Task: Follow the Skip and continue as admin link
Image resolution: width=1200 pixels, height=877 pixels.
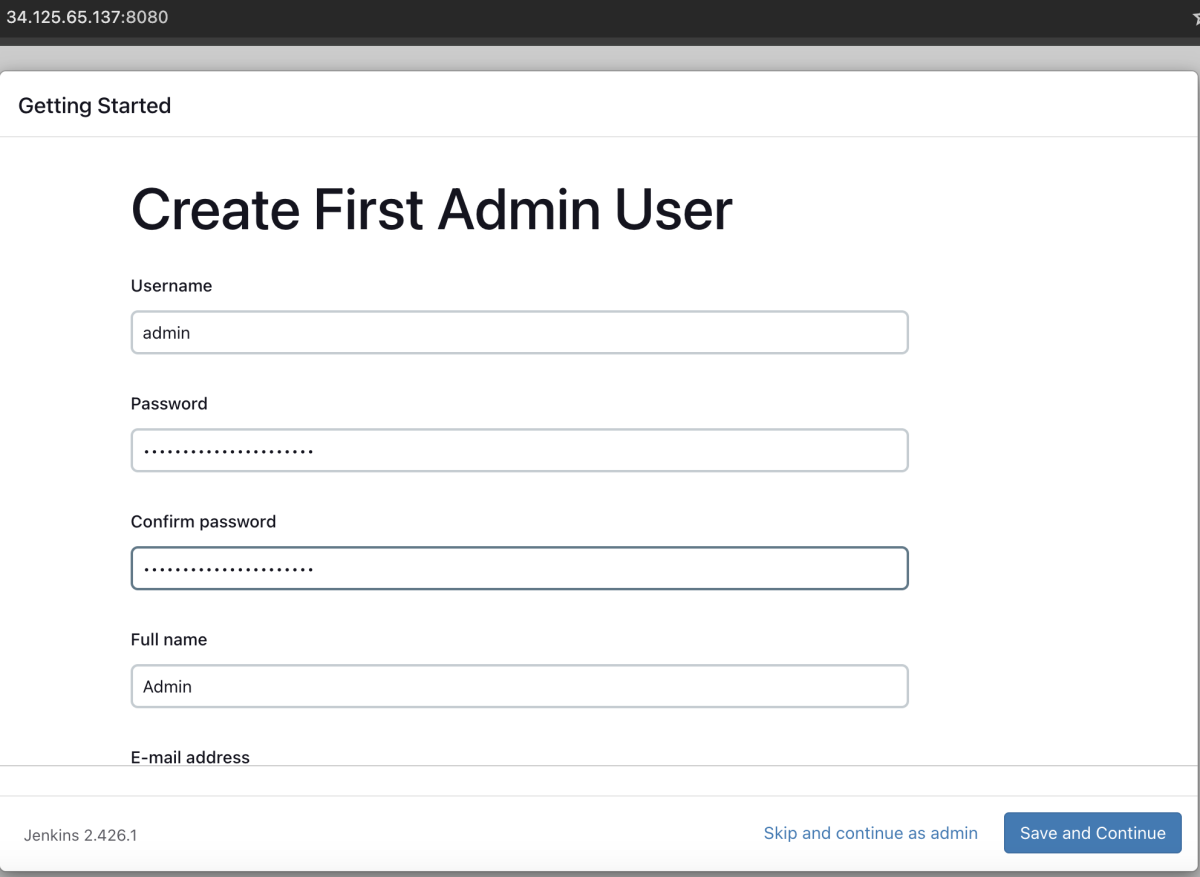Action: coord(870,833)
